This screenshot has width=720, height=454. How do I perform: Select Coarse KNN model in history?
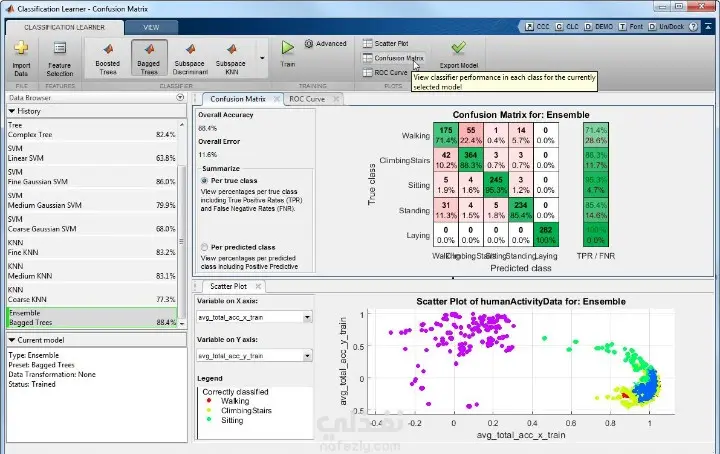click(x=92, y=295)
